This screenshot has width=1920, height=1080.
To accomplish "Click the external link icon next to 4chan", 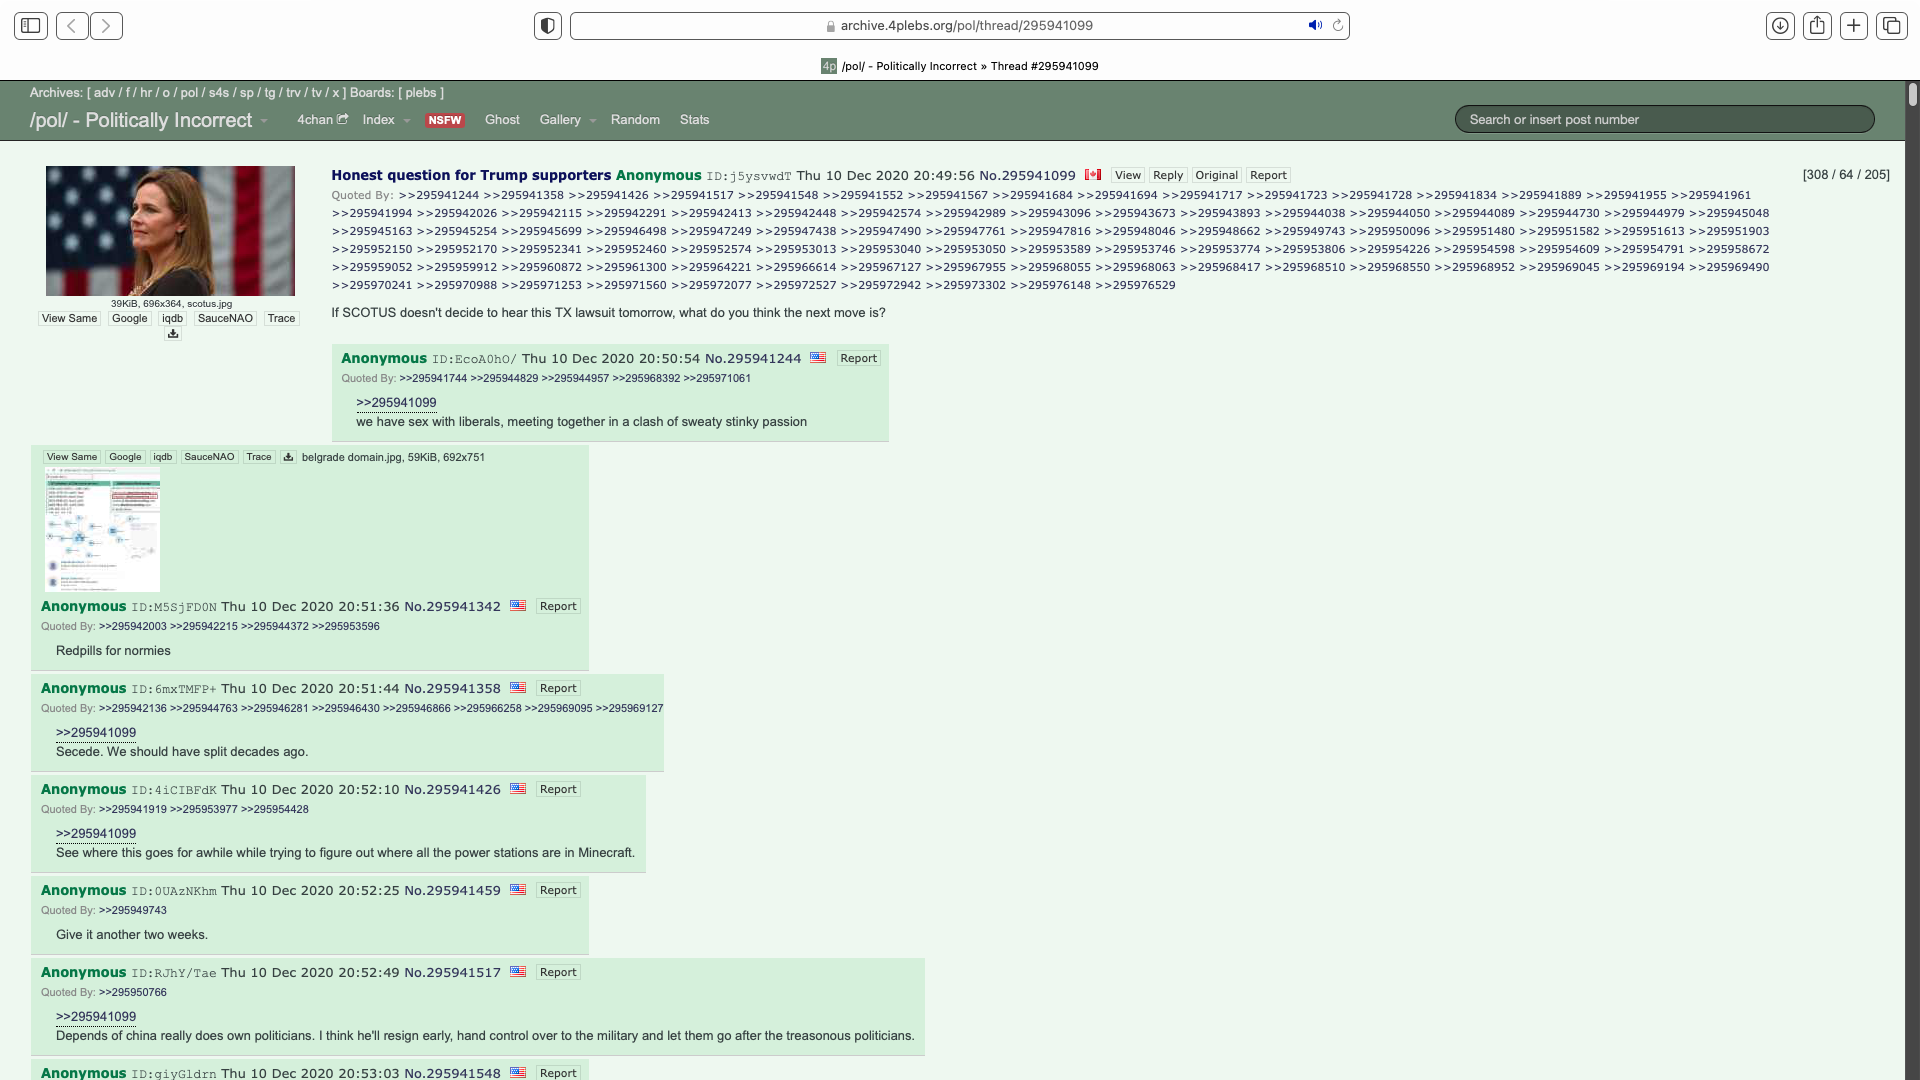I will pos(341,118).
